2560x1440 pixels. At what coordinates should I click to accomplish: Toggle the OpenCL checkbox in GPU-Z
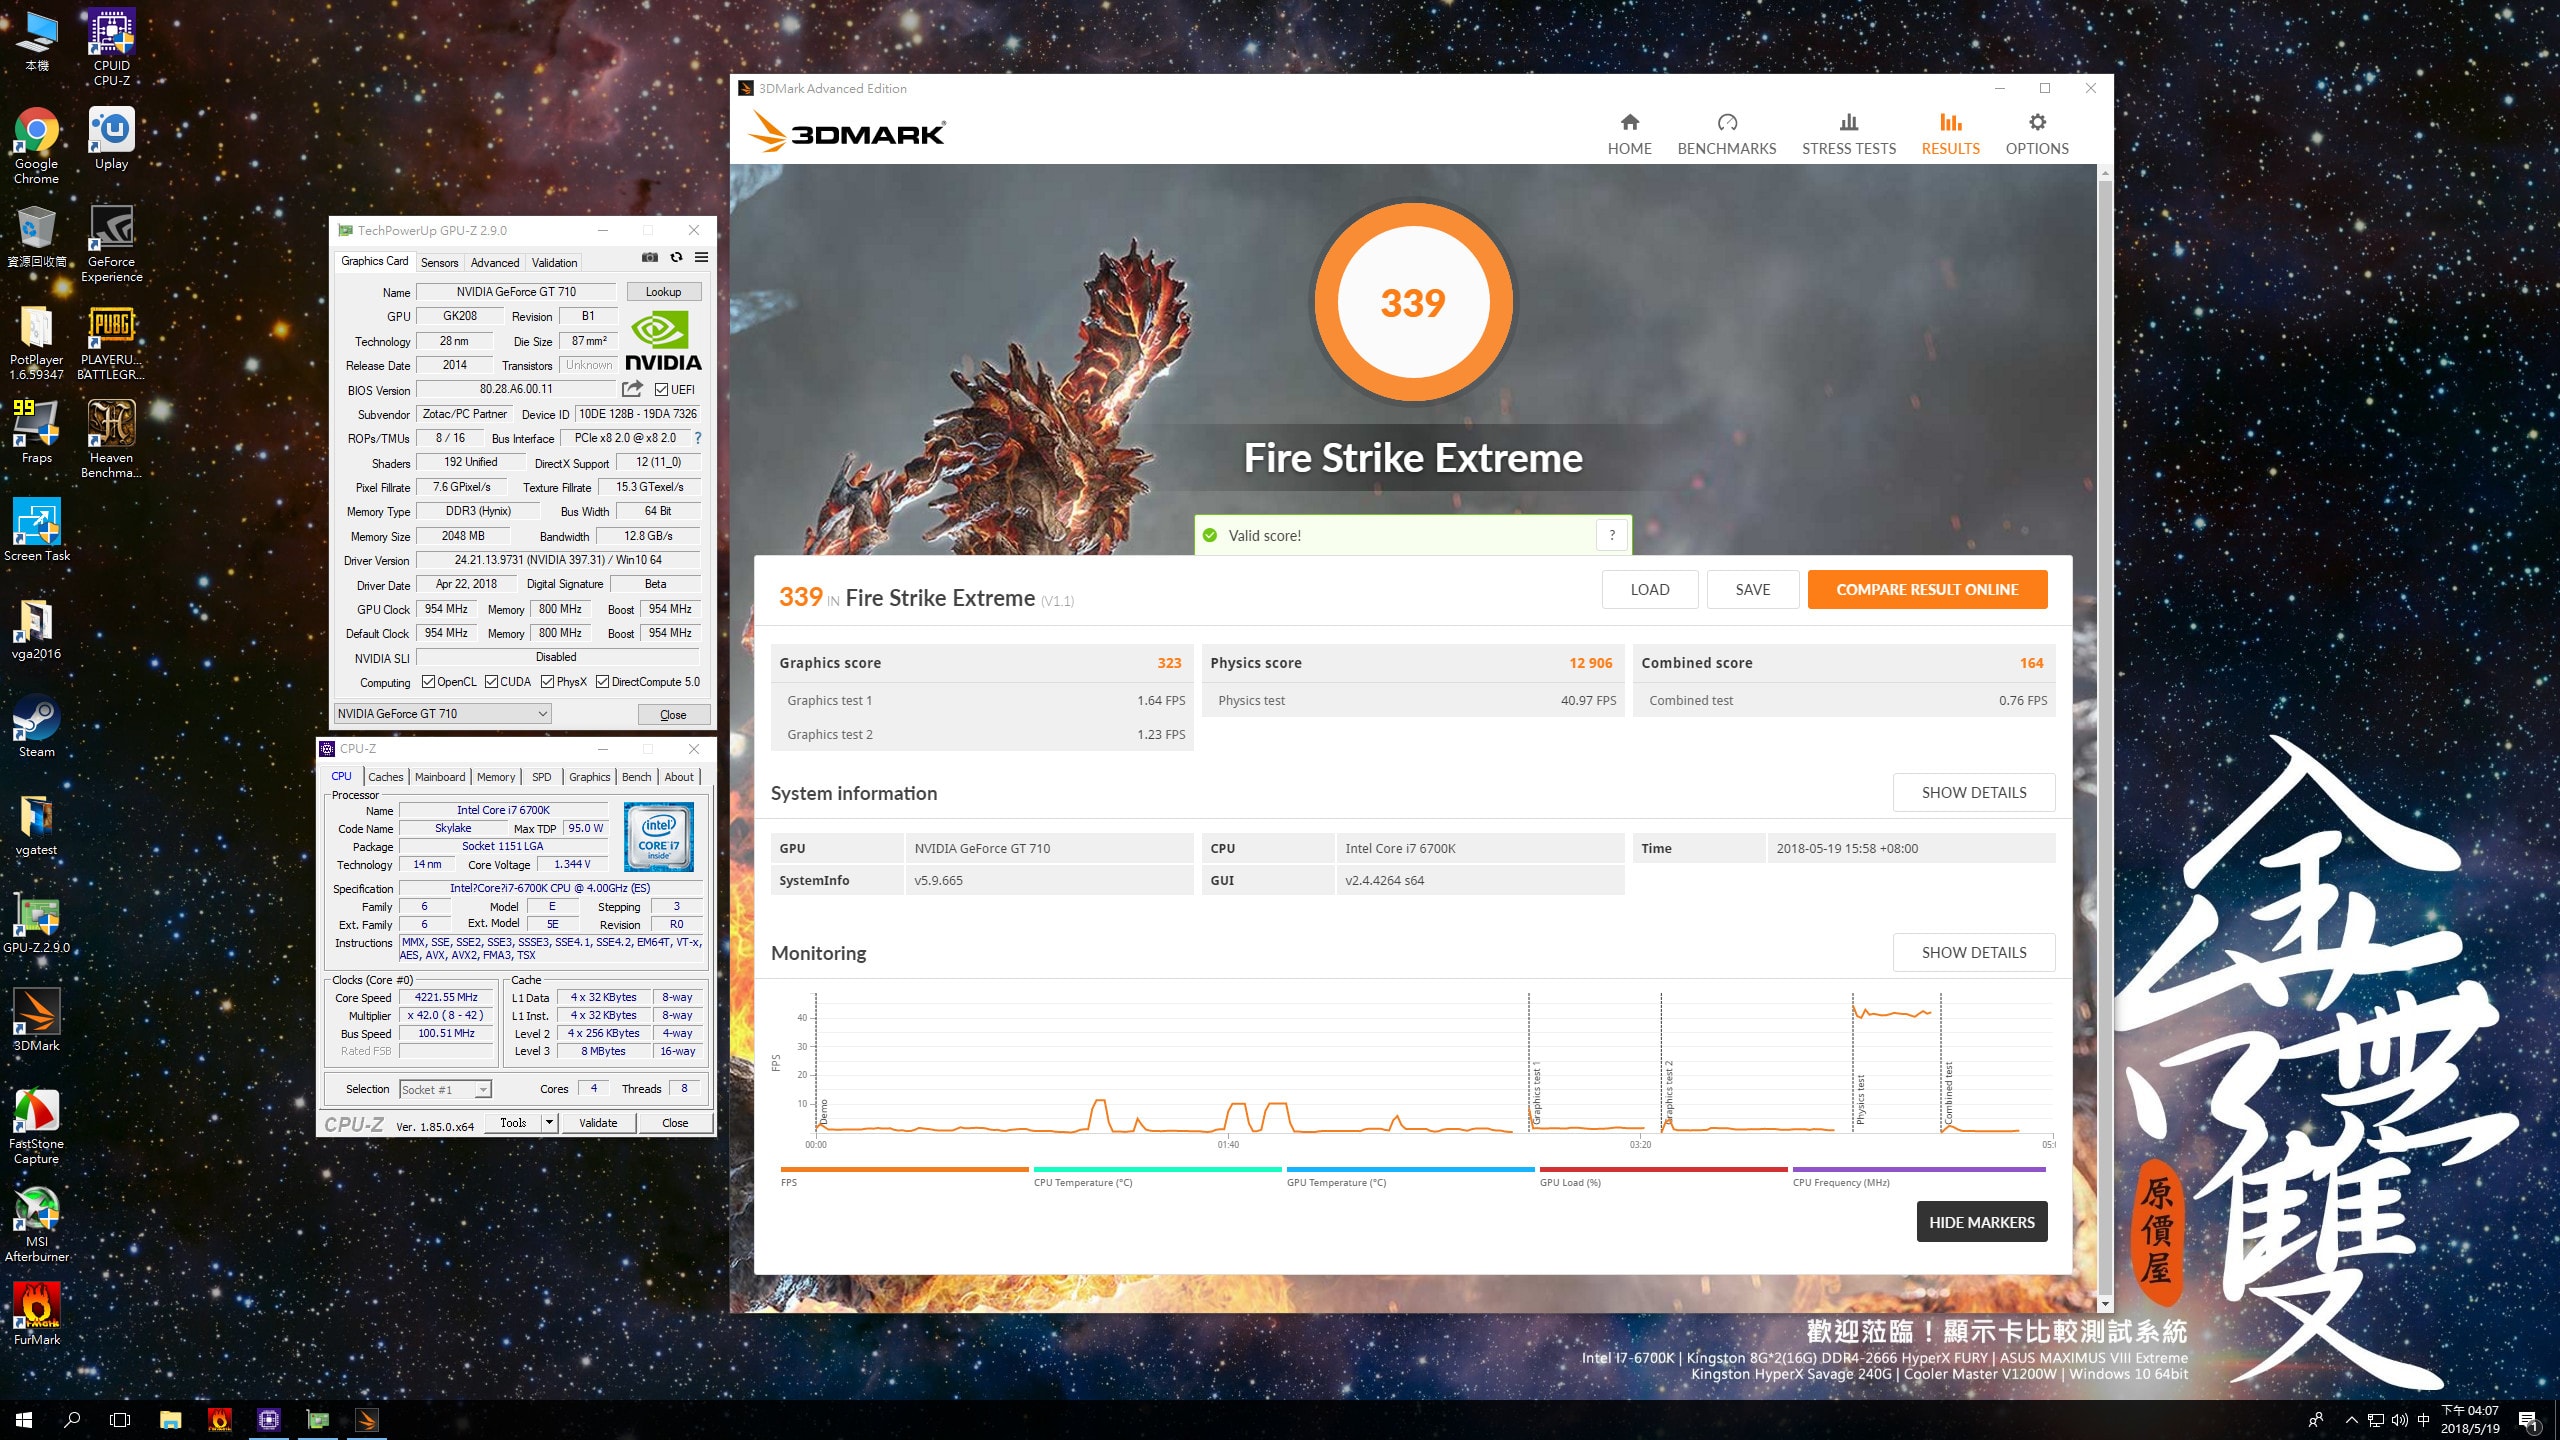(428, 682)
